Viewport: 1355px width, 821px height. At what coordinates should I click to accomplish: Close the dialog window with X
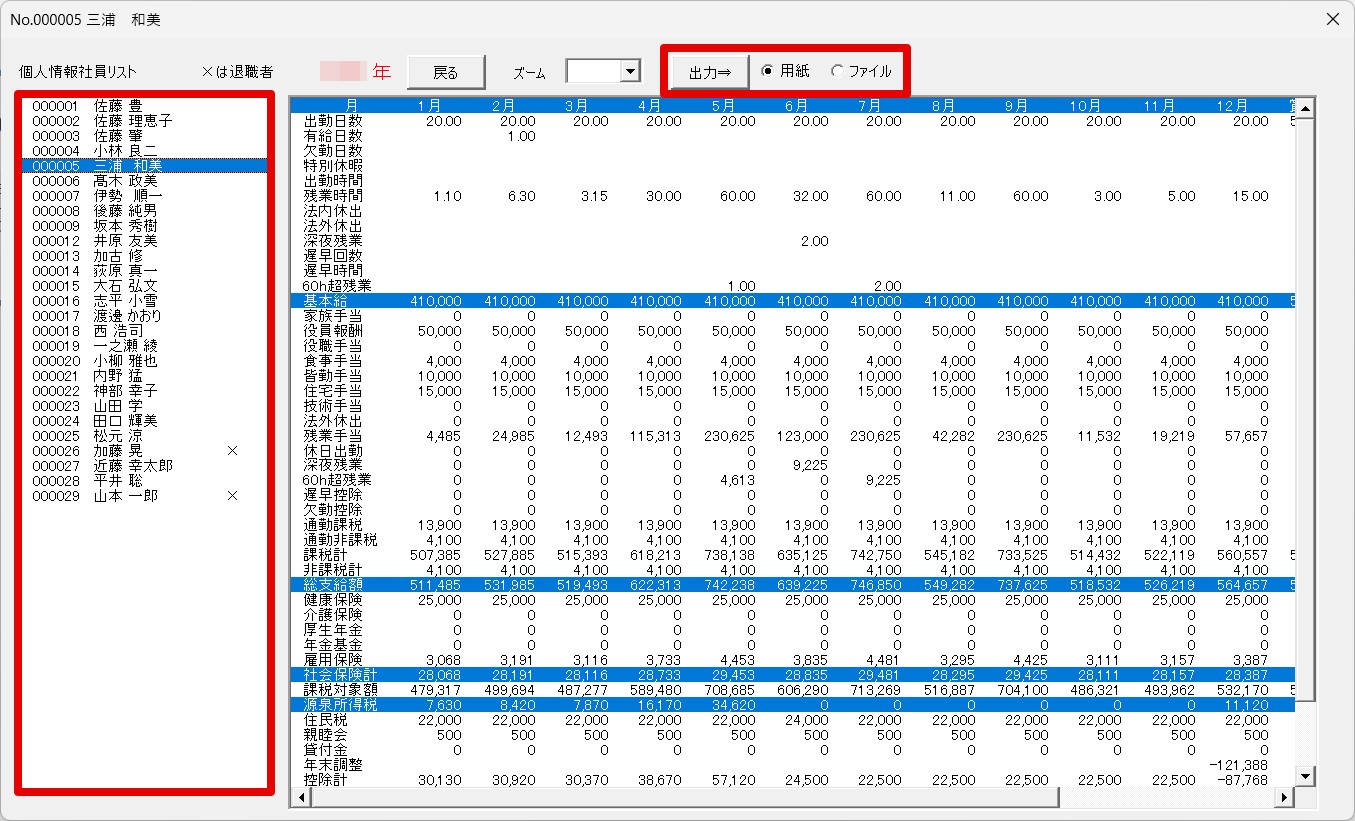point(1332,19)
